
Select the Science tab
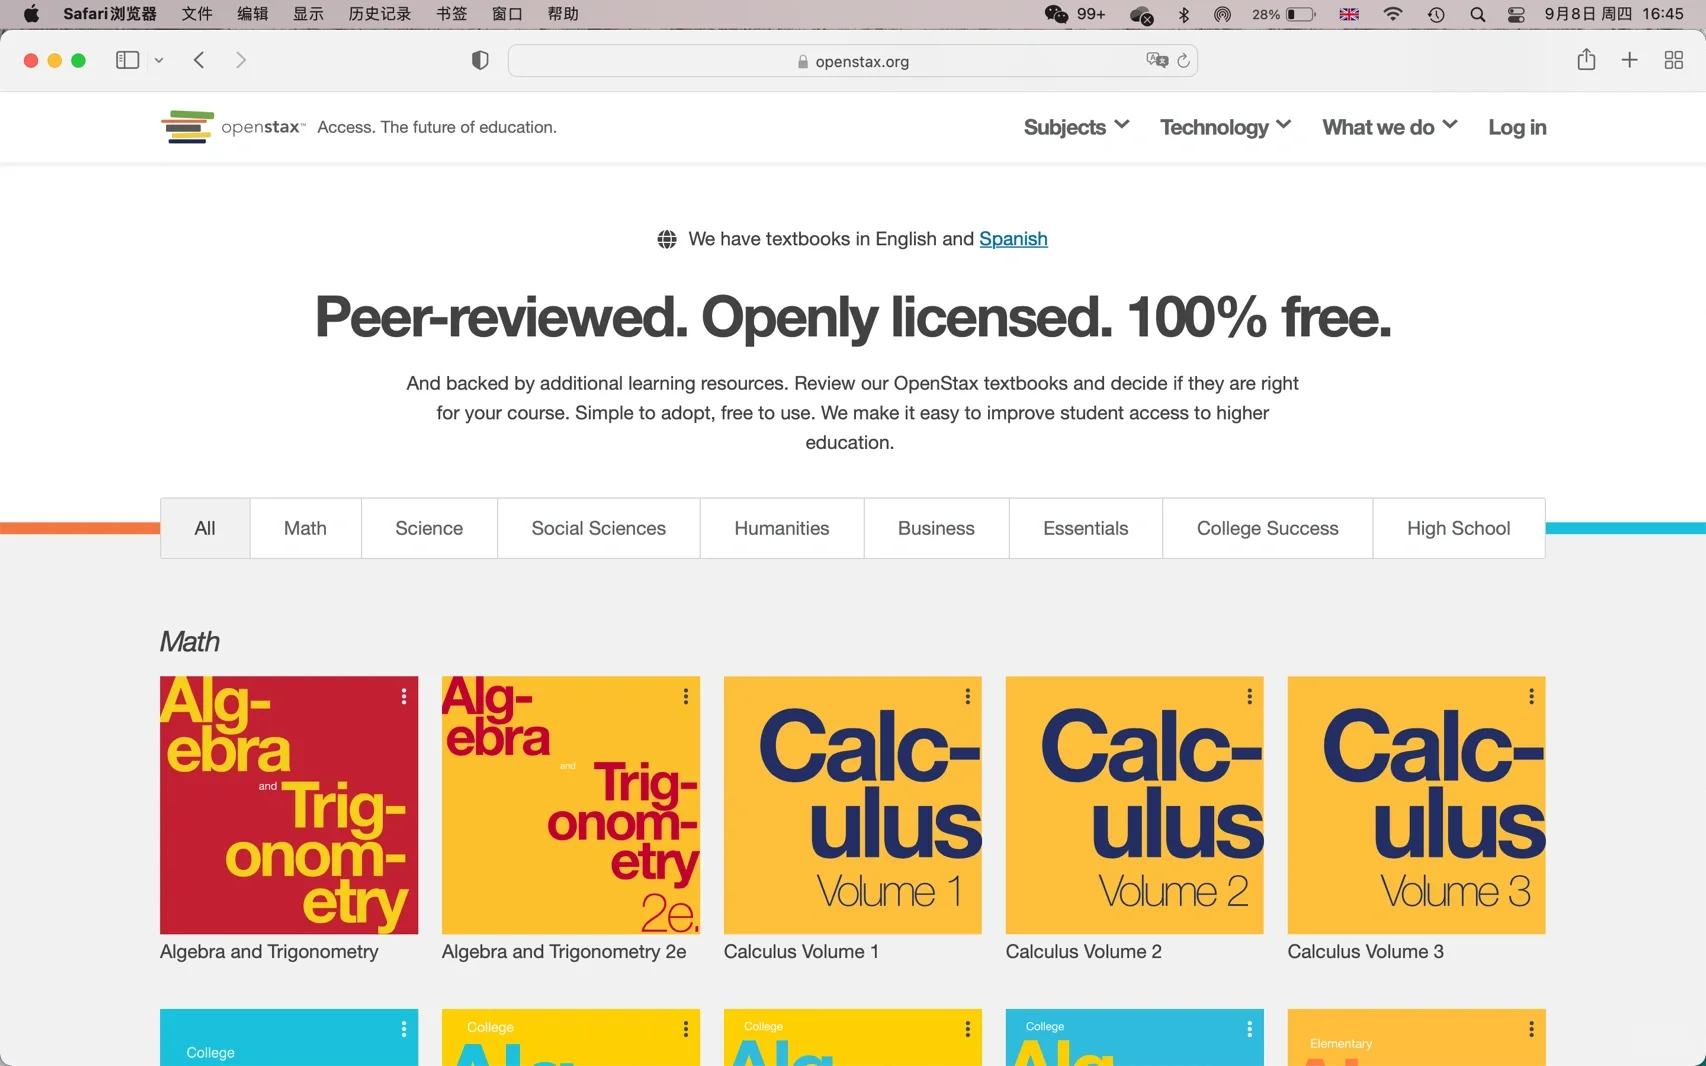tap(429, 528)
